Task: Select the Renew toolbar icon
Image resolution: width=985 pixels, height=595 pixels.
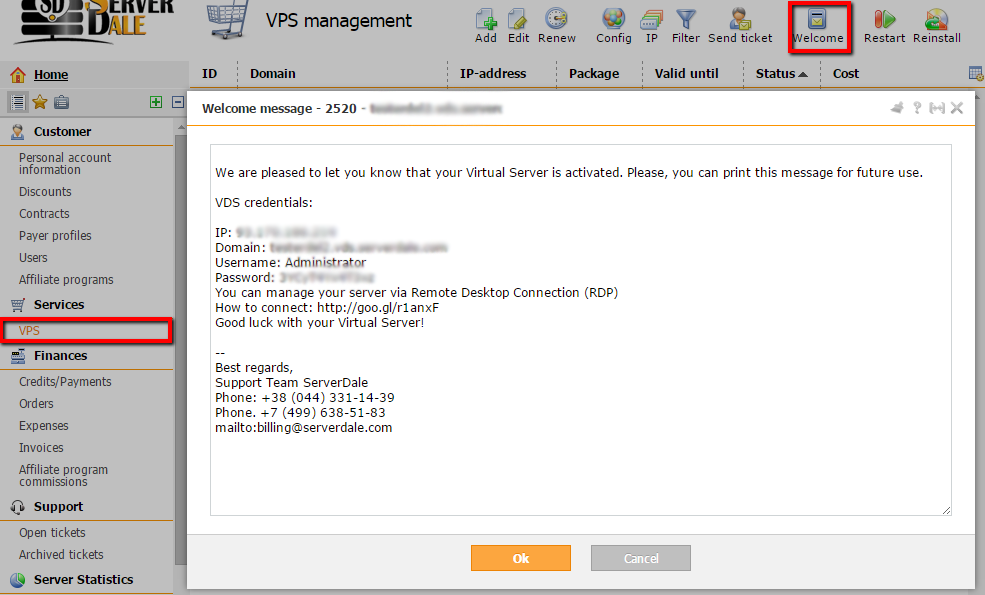Action: pyautogui.click(x=556, y=19)
